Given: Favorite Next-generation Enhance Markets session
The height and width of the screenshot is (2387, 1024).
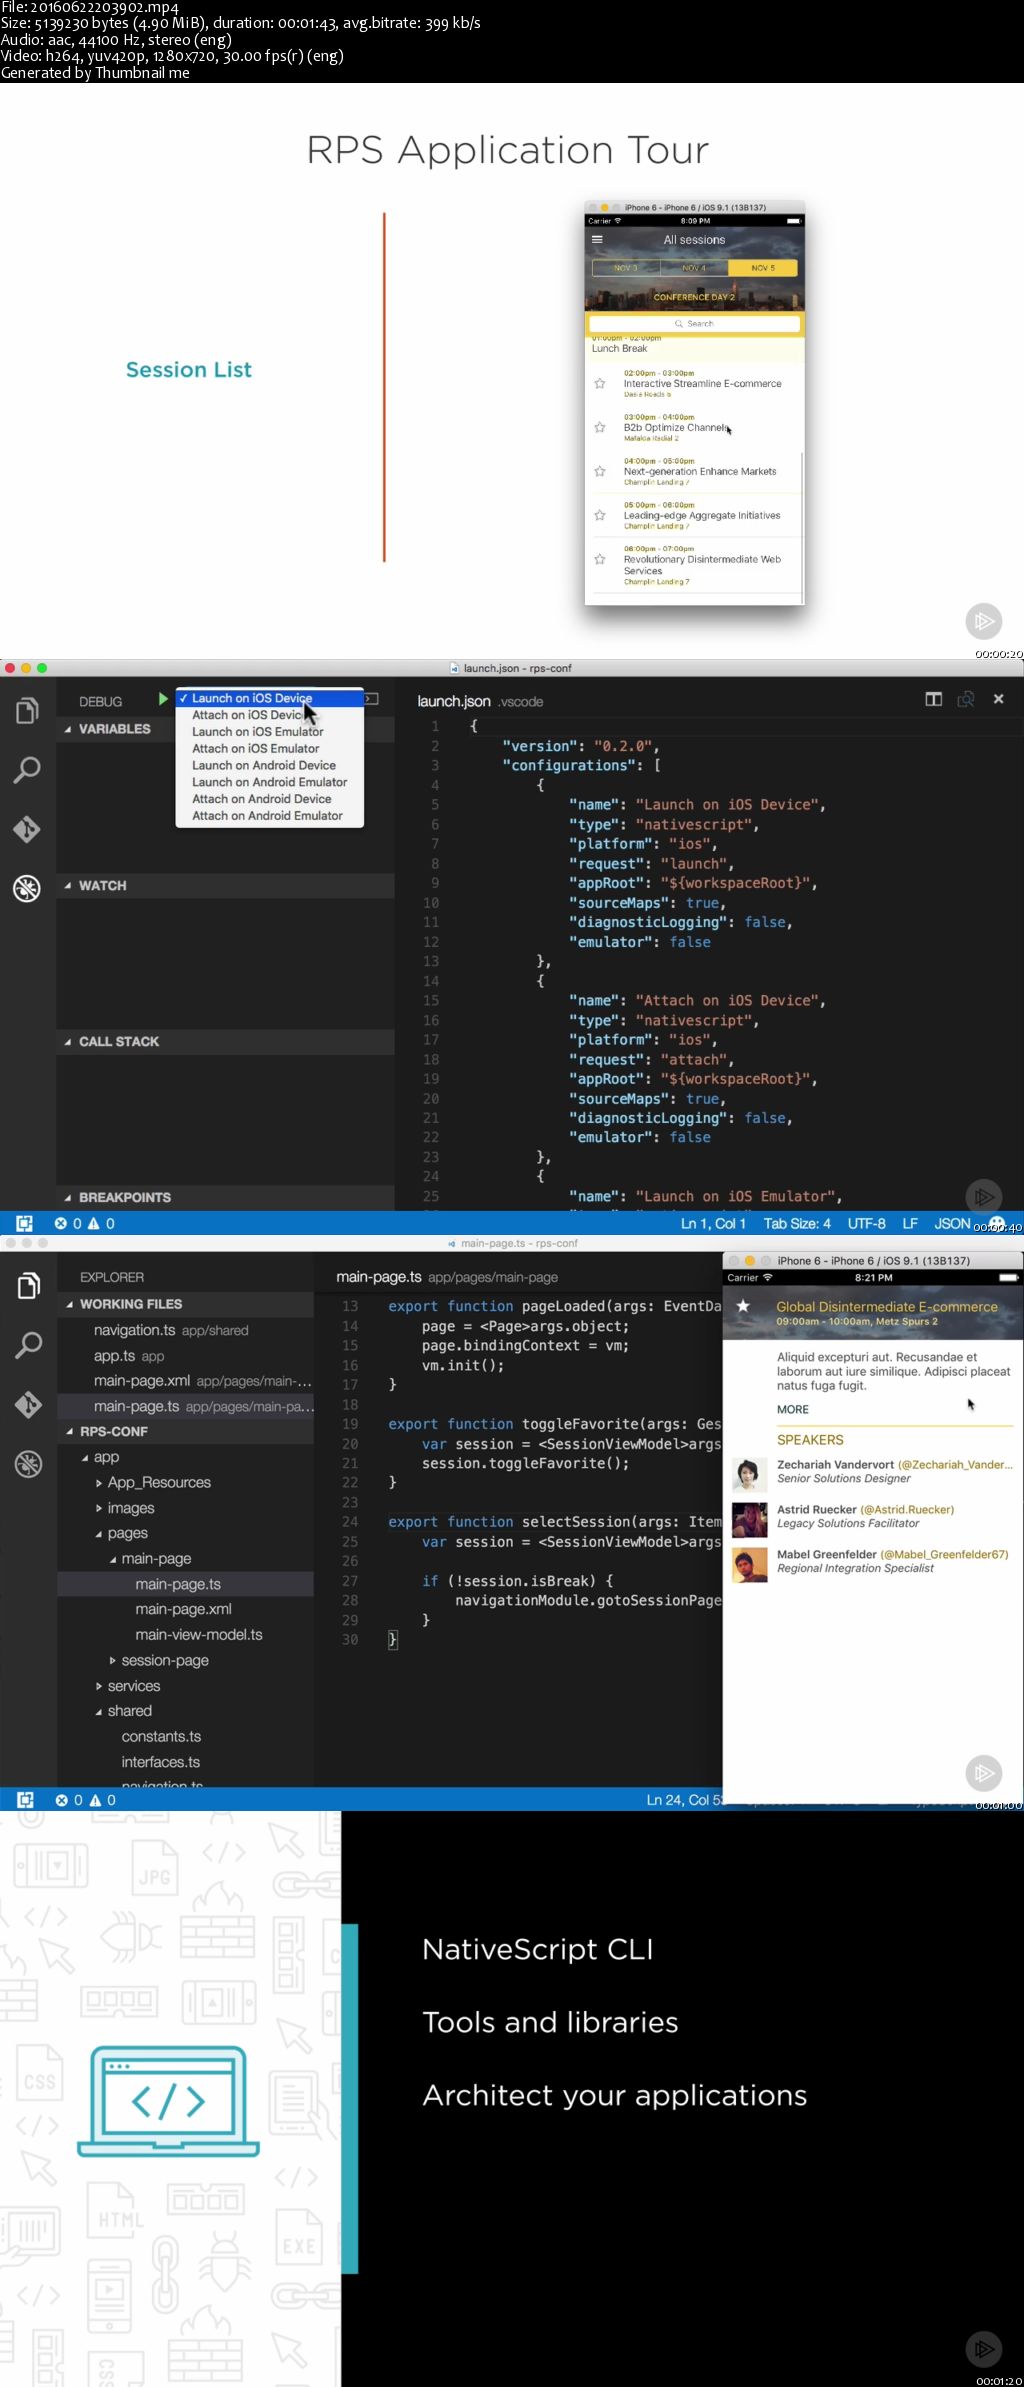Looking at the screenshot, I should (x=600, y=472).
